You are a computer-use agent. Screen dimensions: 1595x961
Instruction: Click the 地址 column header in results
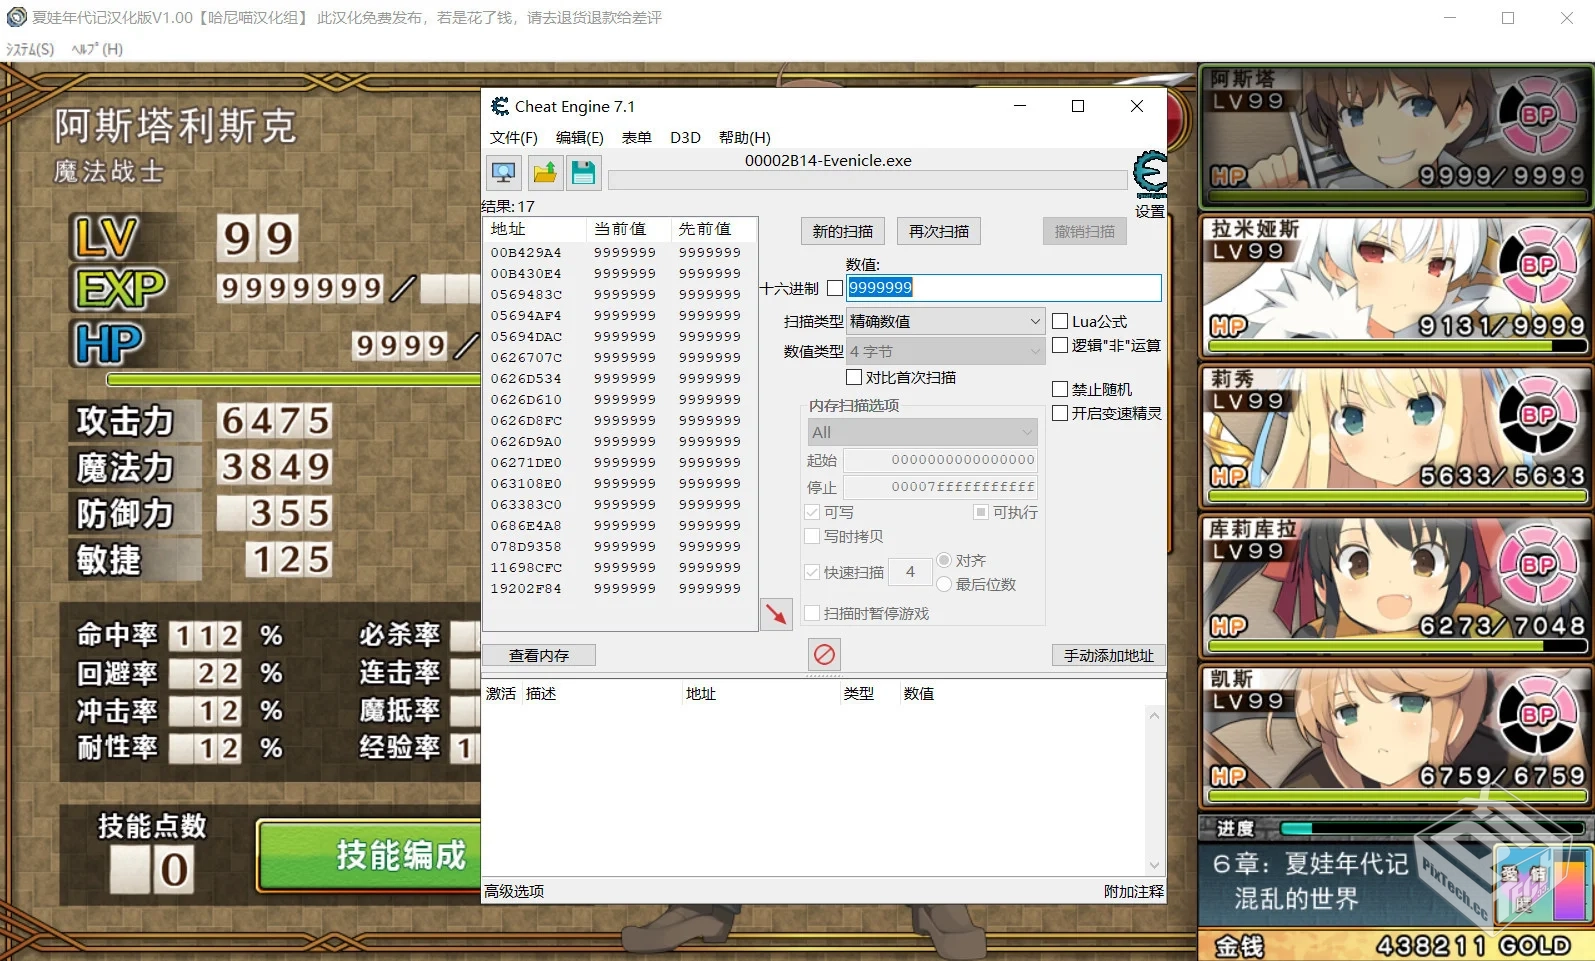tap(534, 229)
